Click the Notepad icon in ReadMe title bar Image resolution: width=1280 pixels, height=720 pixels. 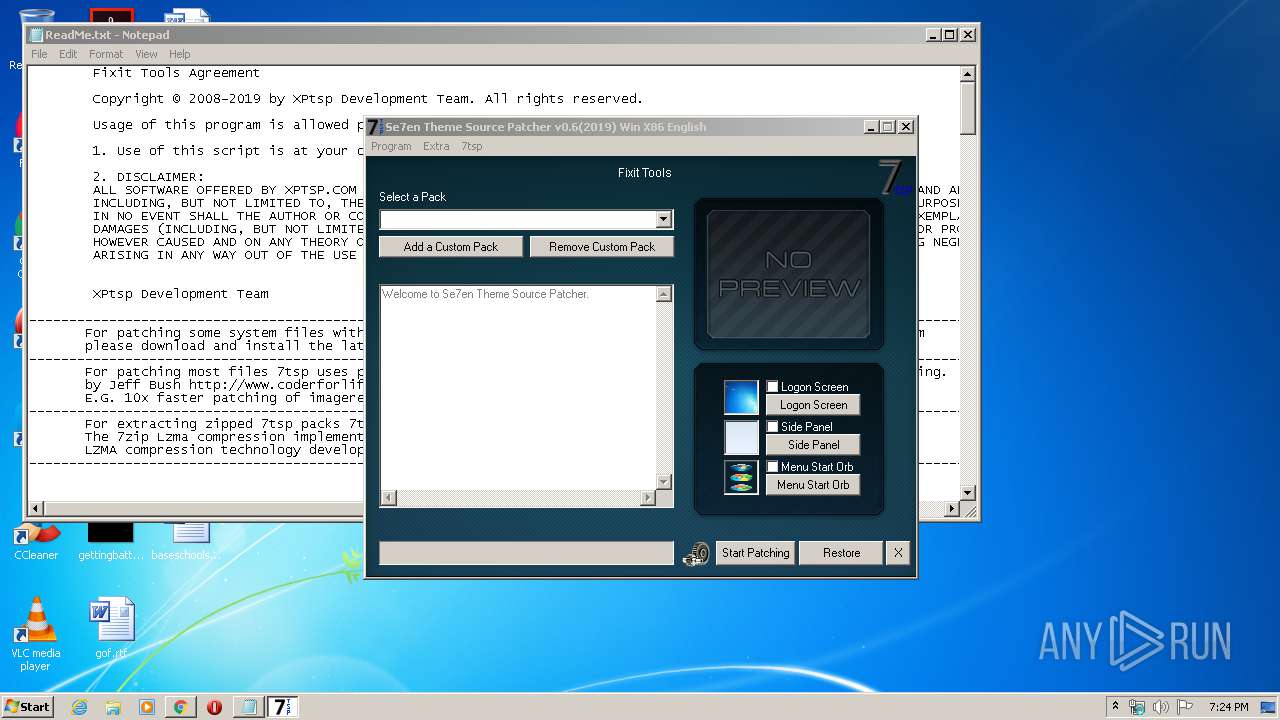tap(36, 34)
